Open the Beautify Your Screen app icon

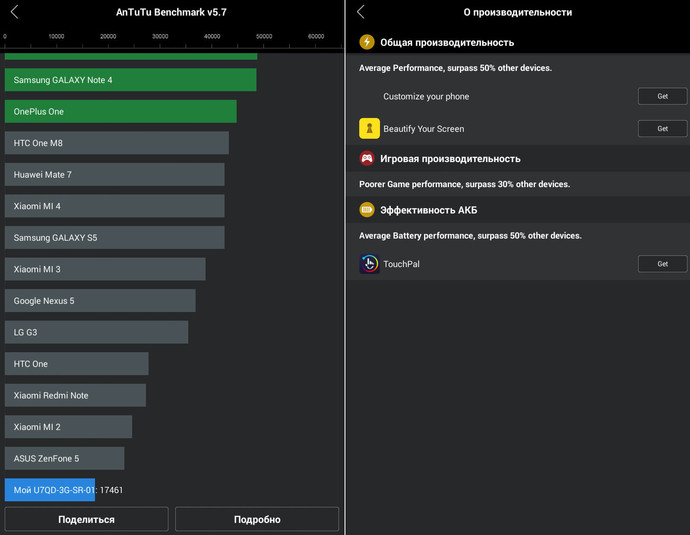coord(369,128)
